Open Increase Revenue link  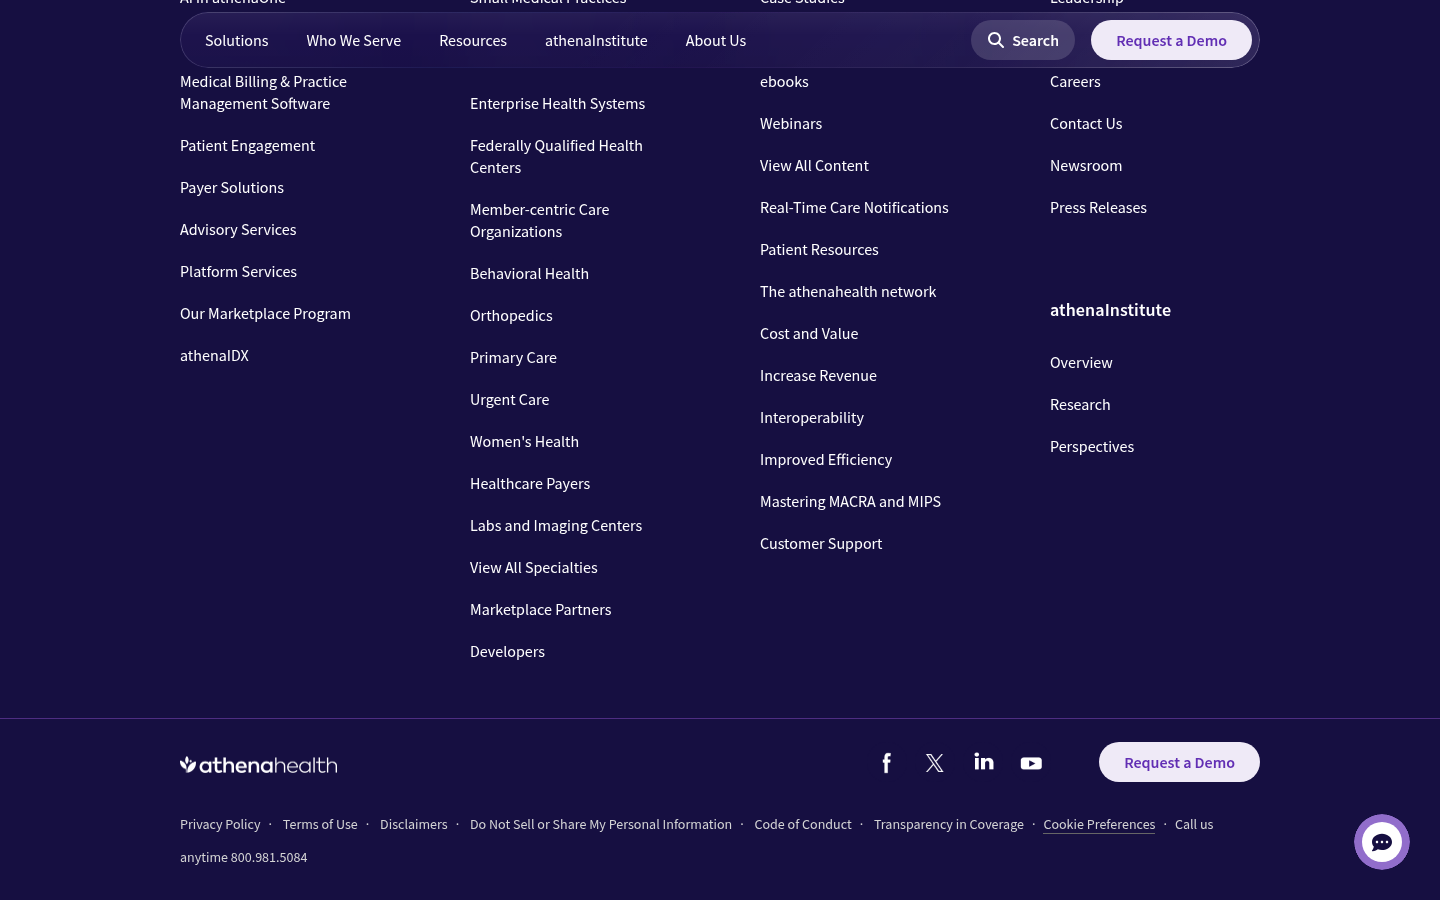coord(818,375)
